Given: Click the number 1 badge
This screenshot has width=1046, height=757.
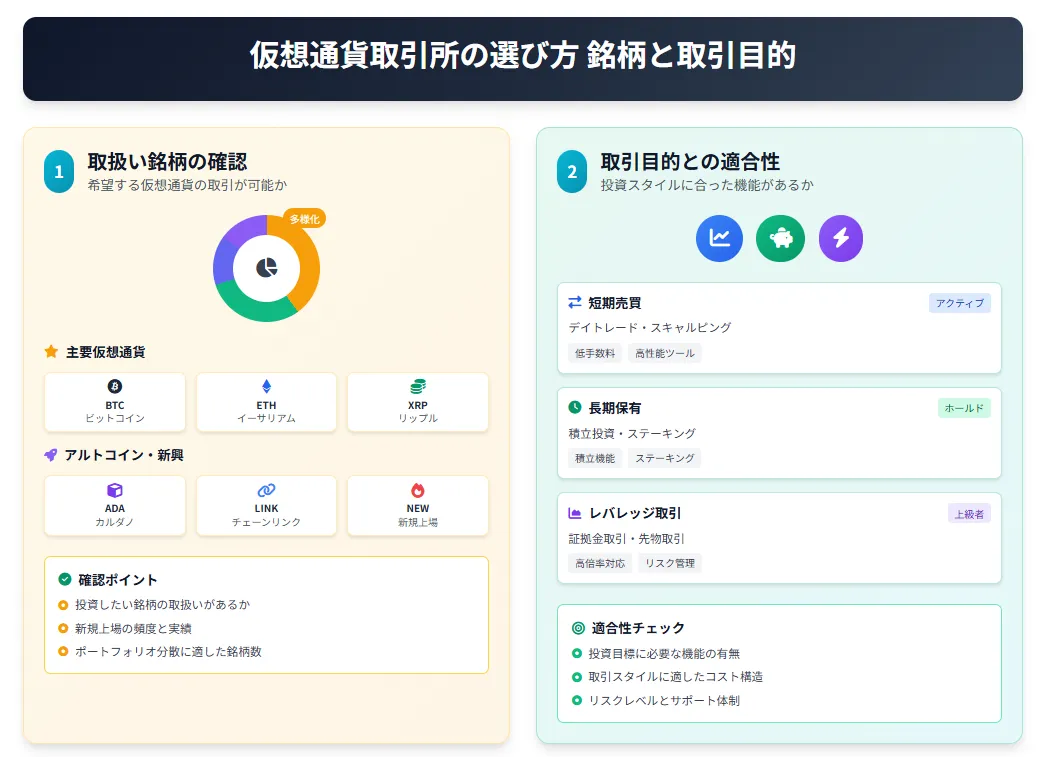Looking at the screenshot, I should (x=59, y=171).
